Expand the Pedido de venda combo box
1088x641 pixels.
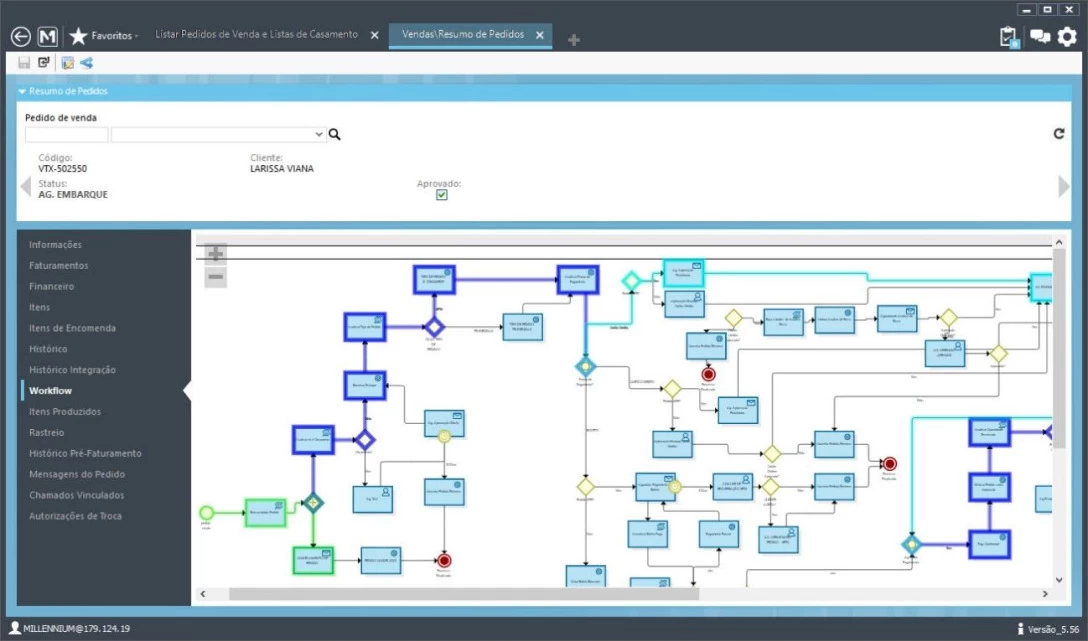coord(319,134)
